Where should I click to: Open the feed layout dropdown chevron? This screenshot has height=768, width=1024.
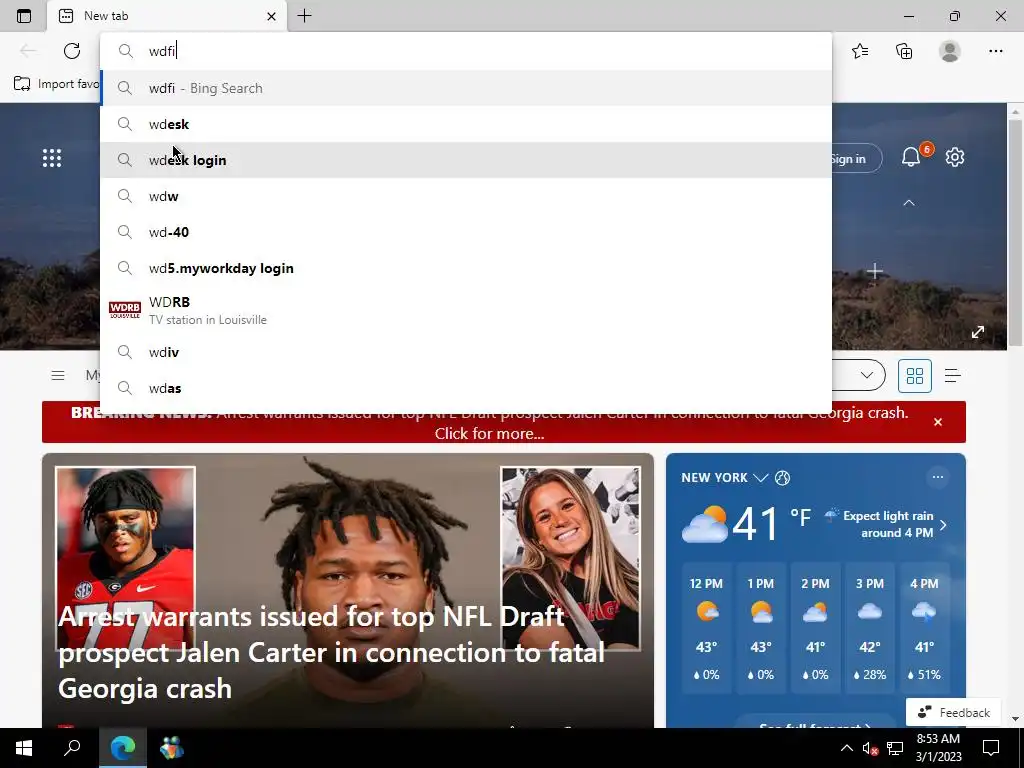867,376
